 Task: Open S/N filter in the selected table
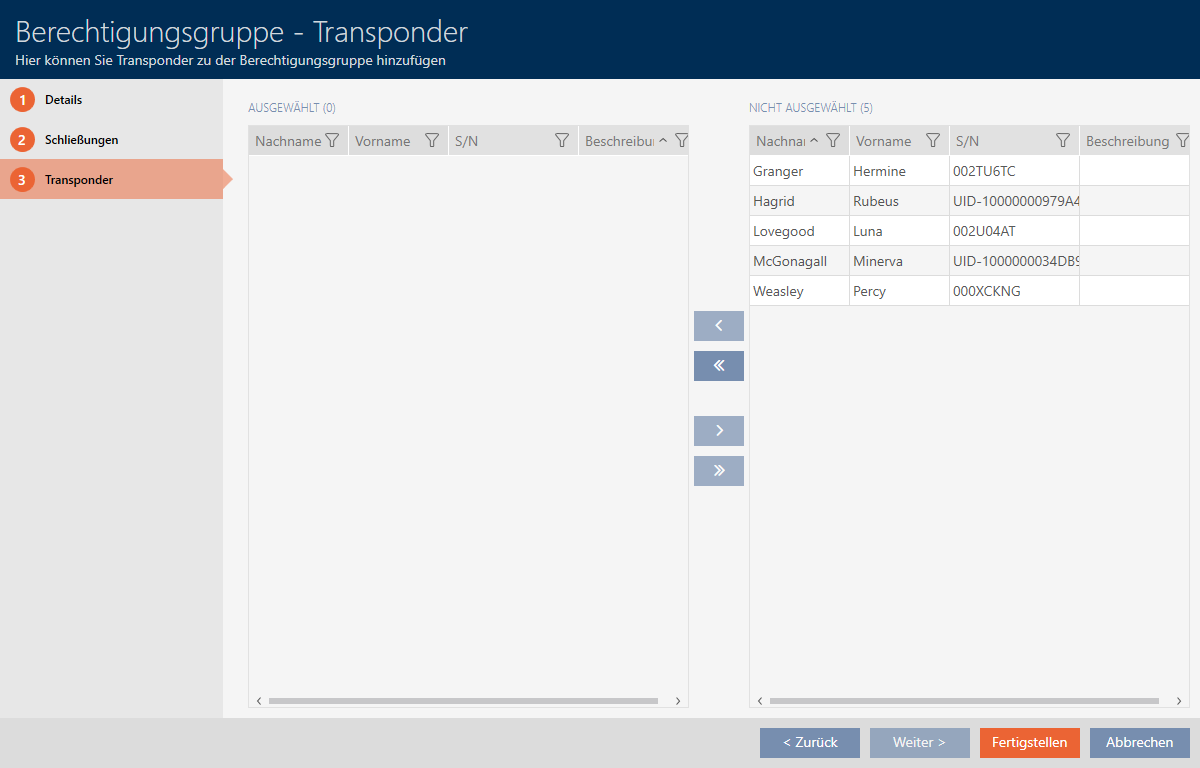562,141
